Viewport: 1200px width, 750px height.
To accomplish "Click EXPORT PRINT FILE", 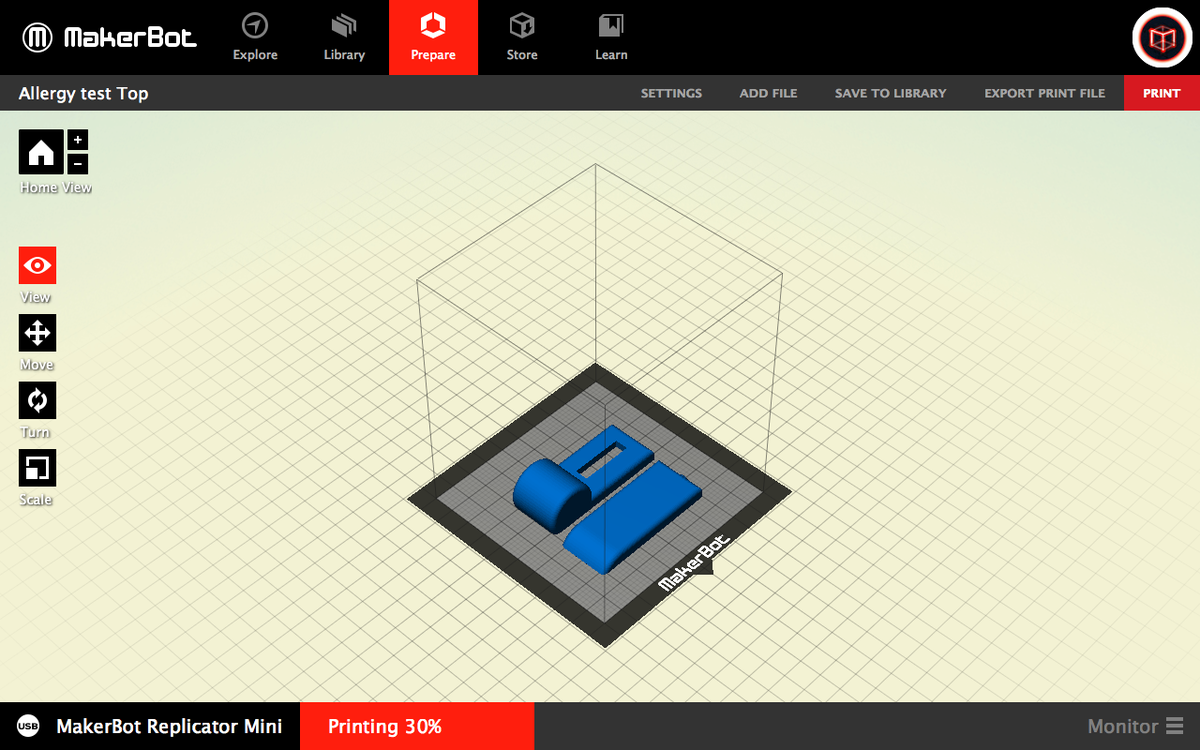I will [1045, 93].
